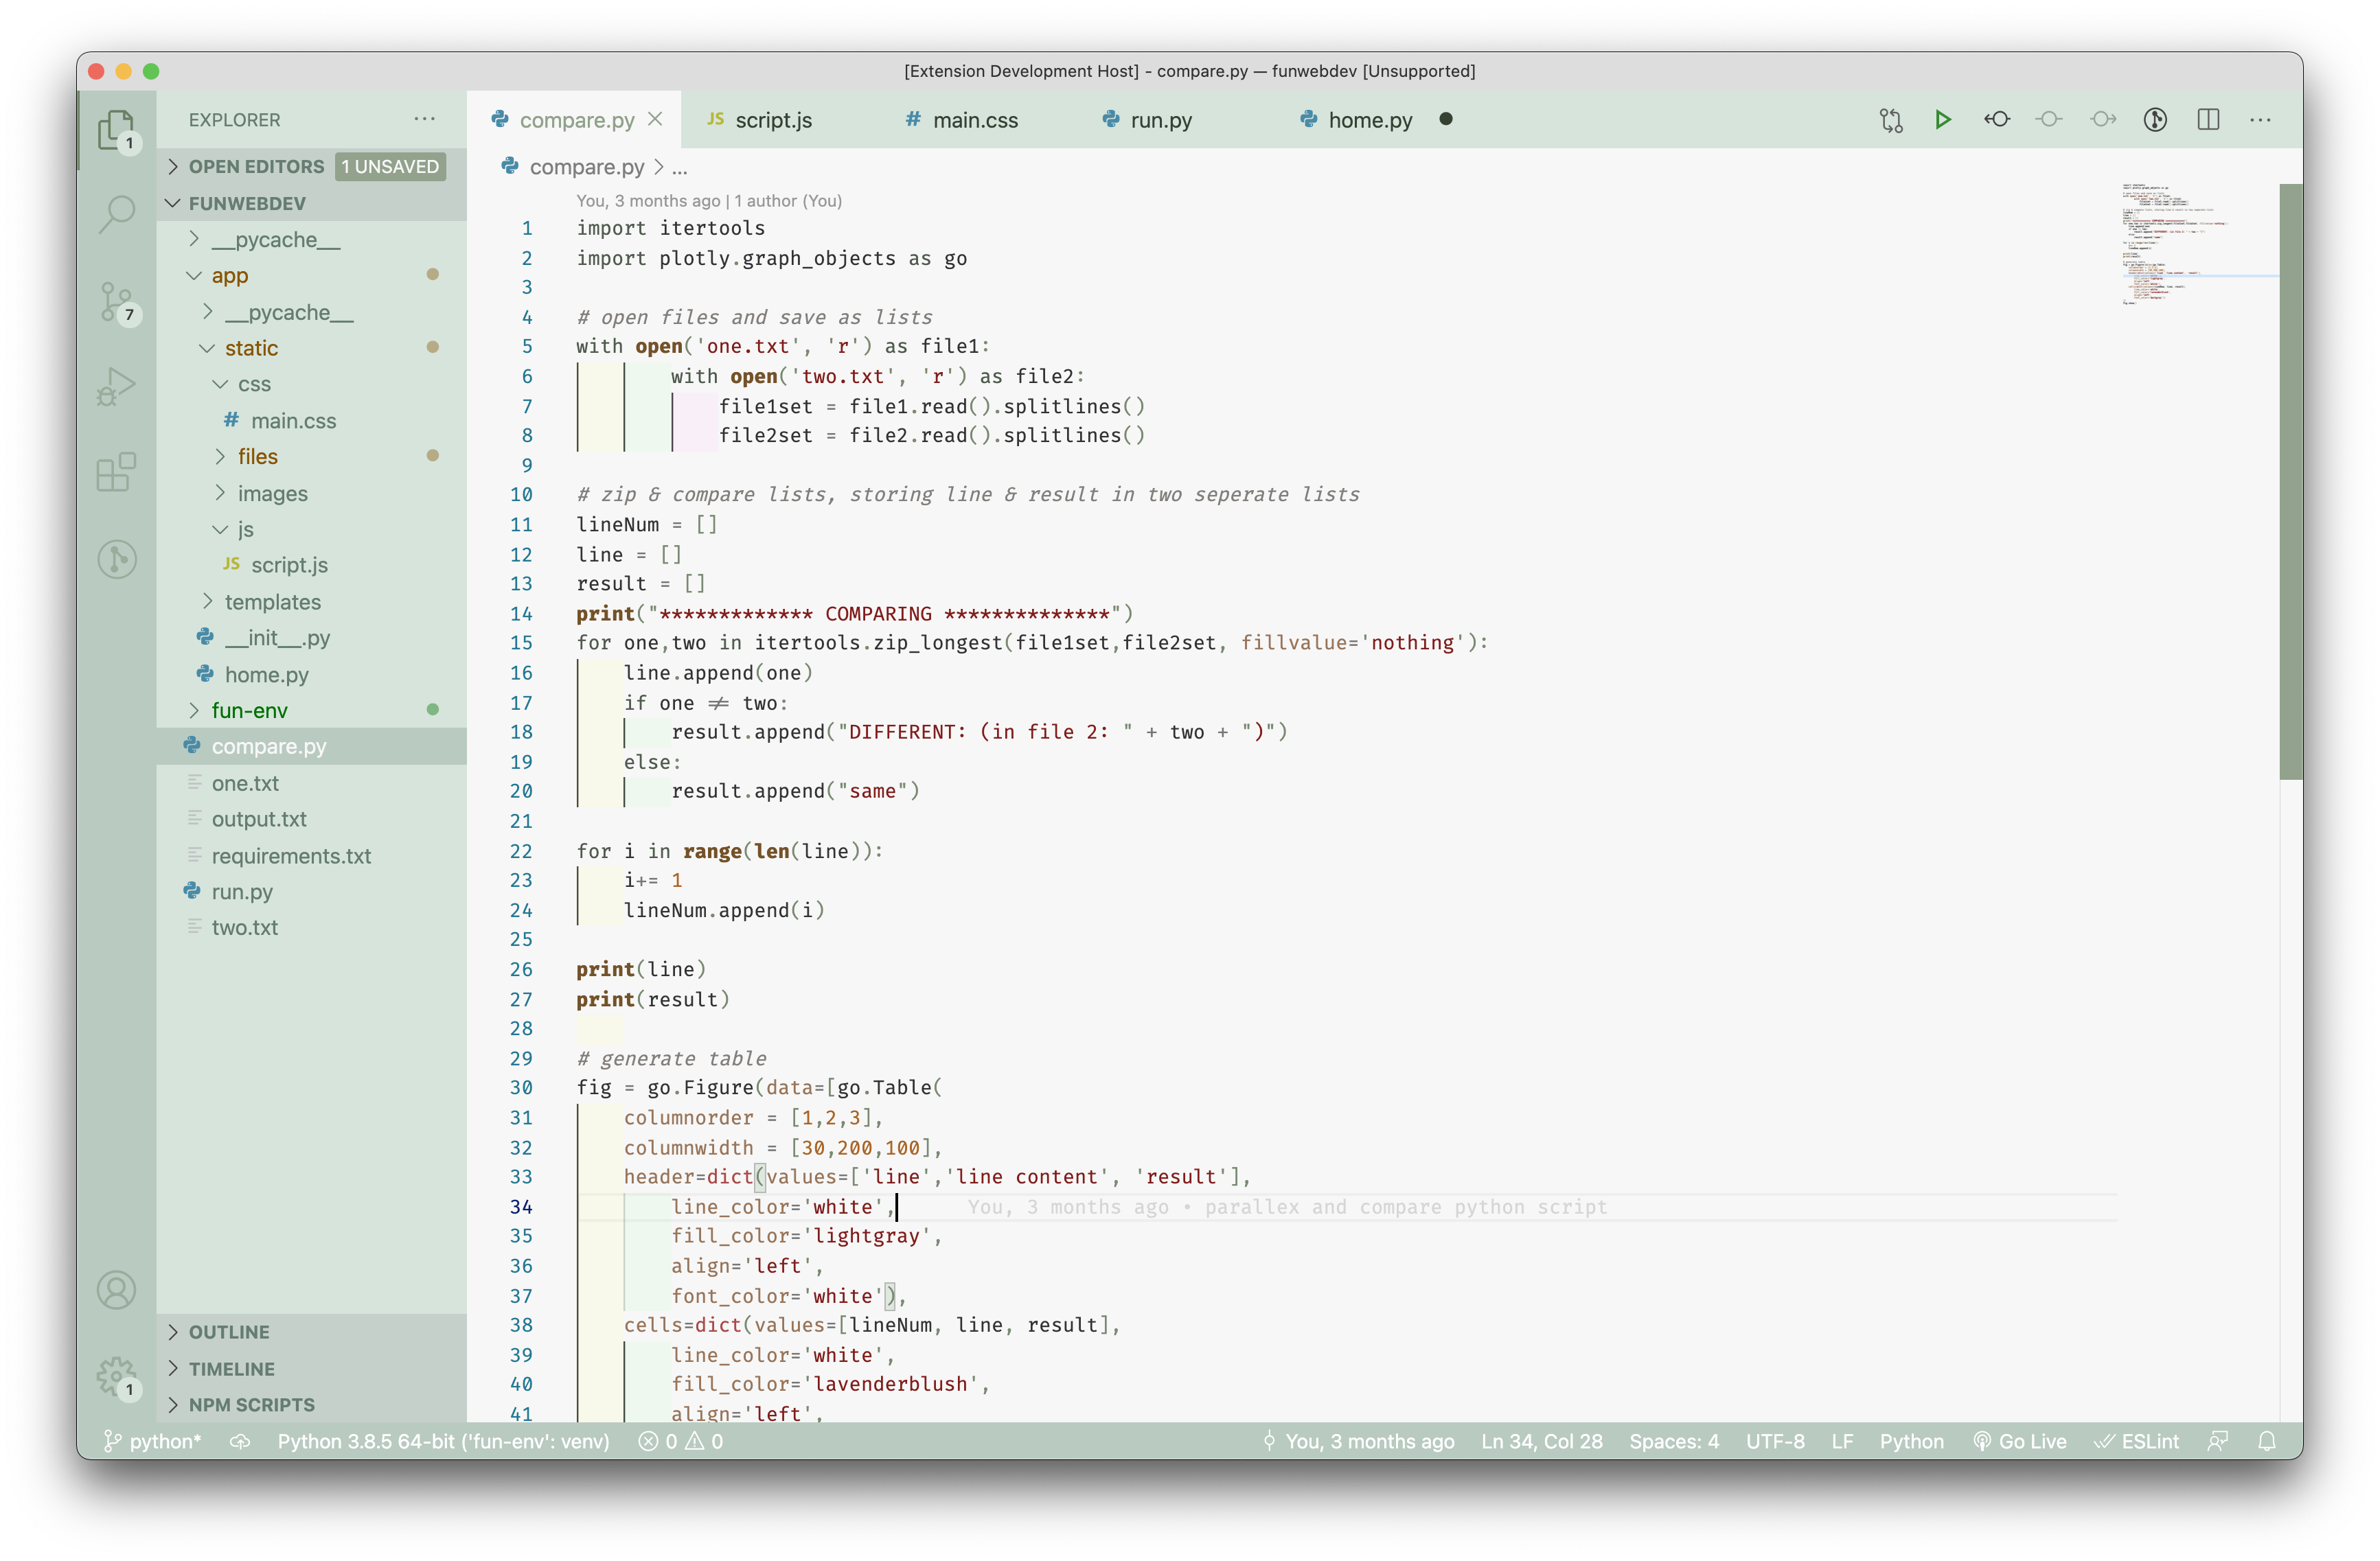Open the Explorer view in activity bar
The image size is (2380, 1561).
click(x=116, y=129)
